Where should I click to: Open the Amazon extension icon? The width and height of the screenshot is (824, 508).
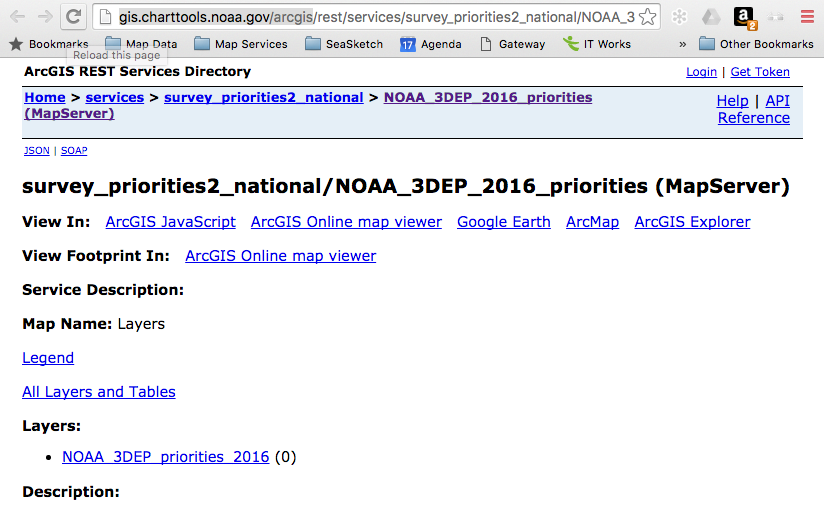(744, 17)
